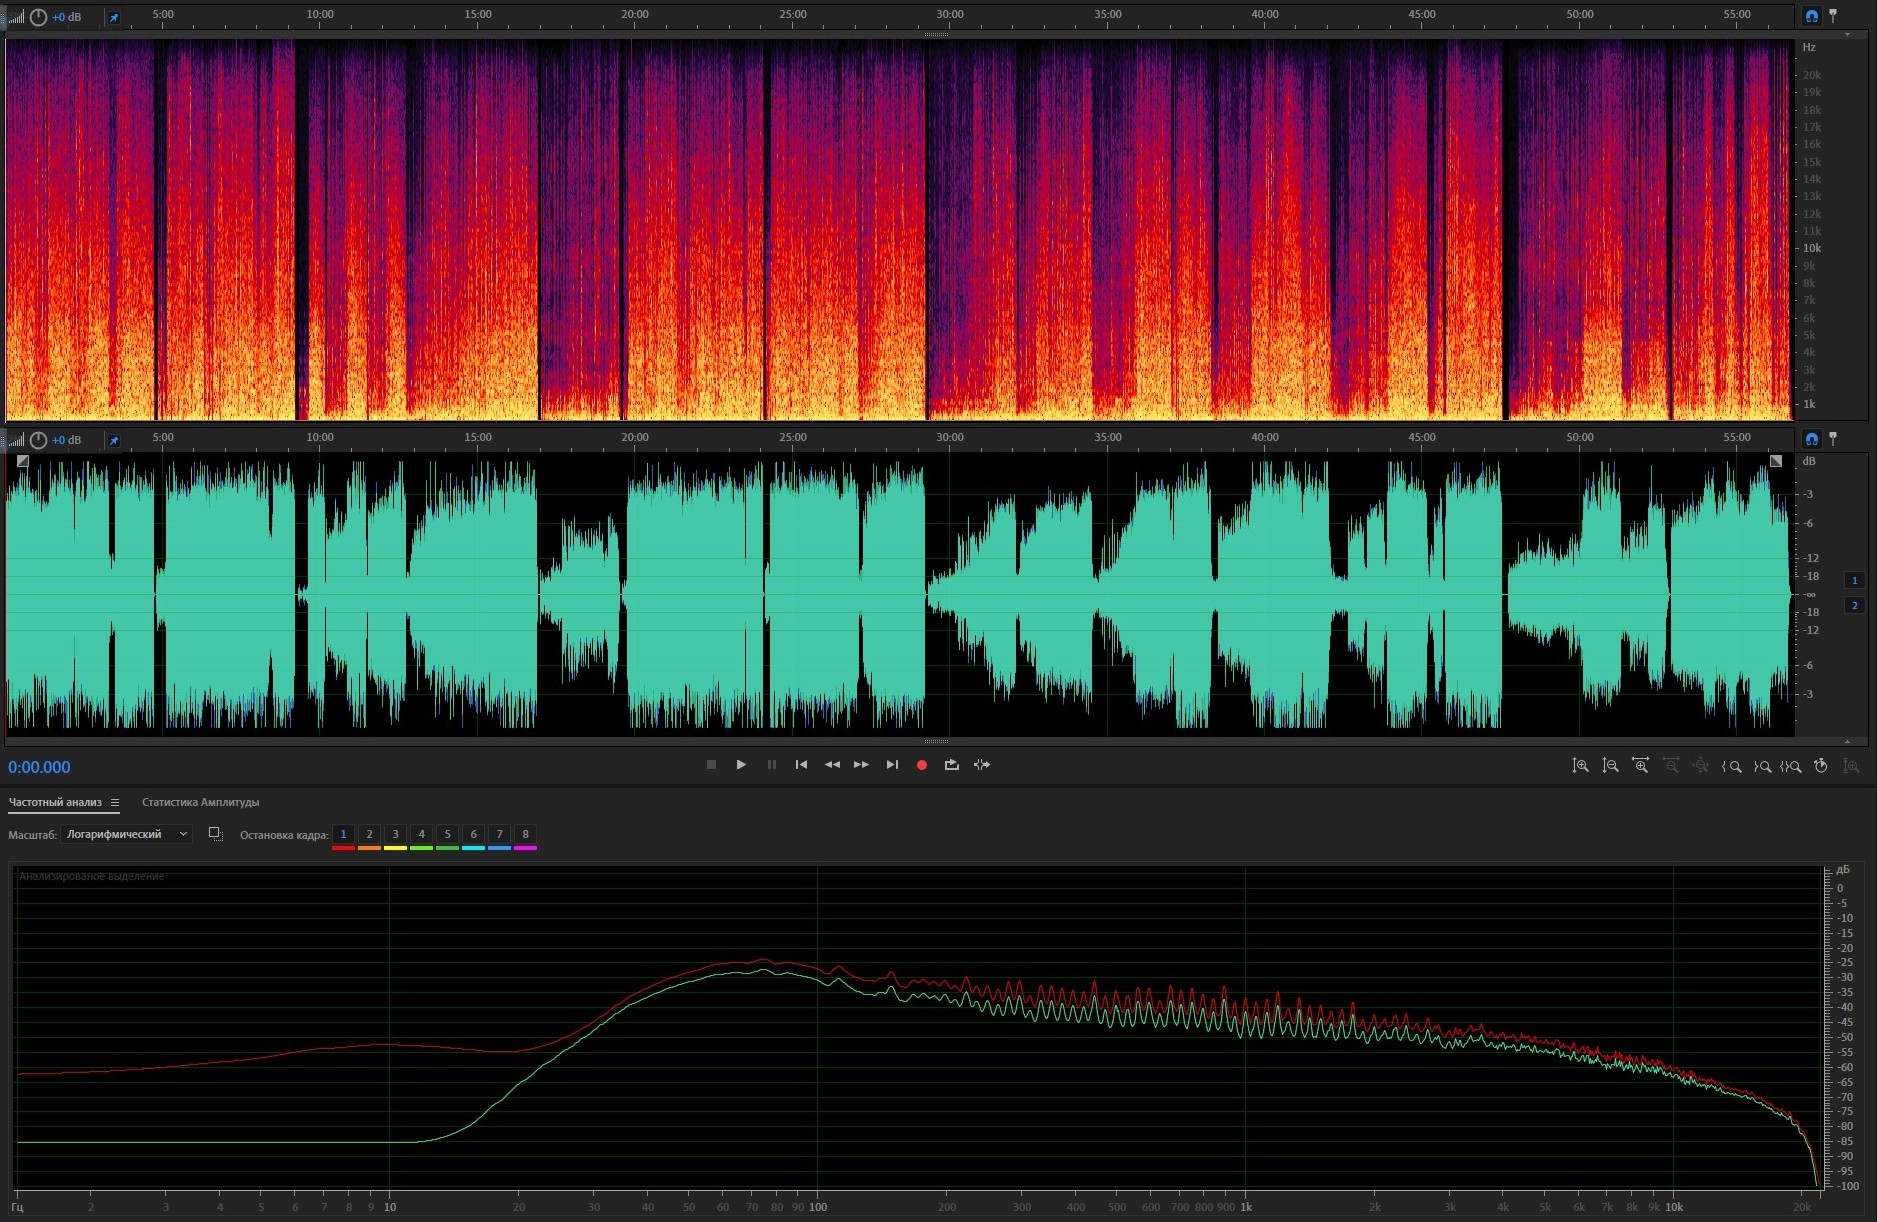The height and width of the screenshot is (1222, 1877).
Task: Open Масштаб Логарифмический dropdown
Action: pyautogui.click(x=126, y=834)
